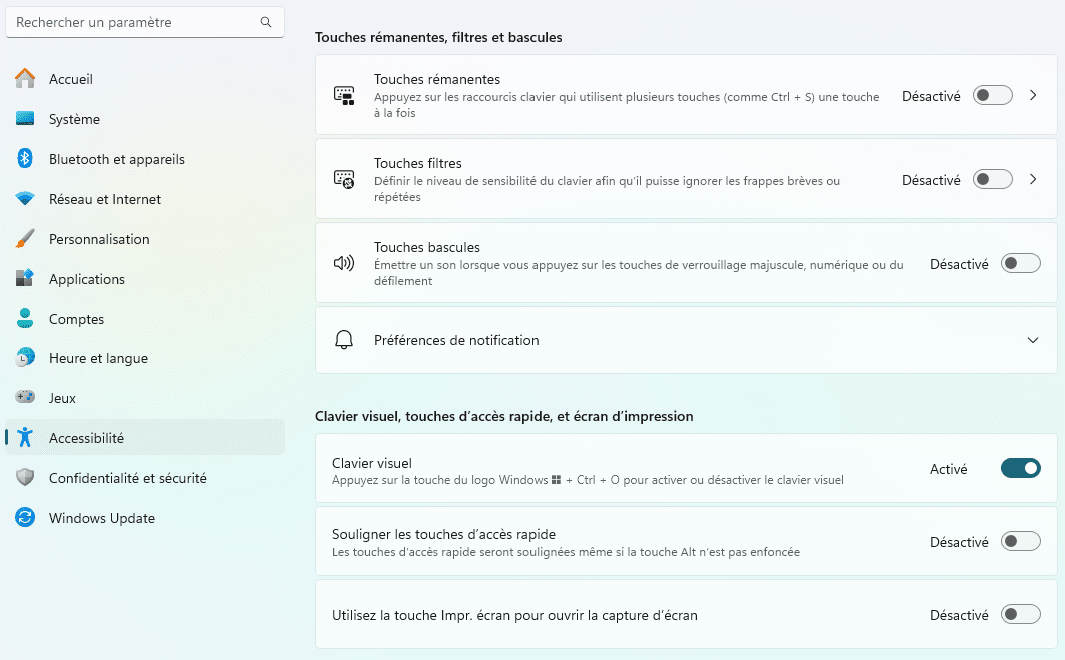The image size is (1065, 660).
Task: Open Windows Update settings
Action: point(101,518)
